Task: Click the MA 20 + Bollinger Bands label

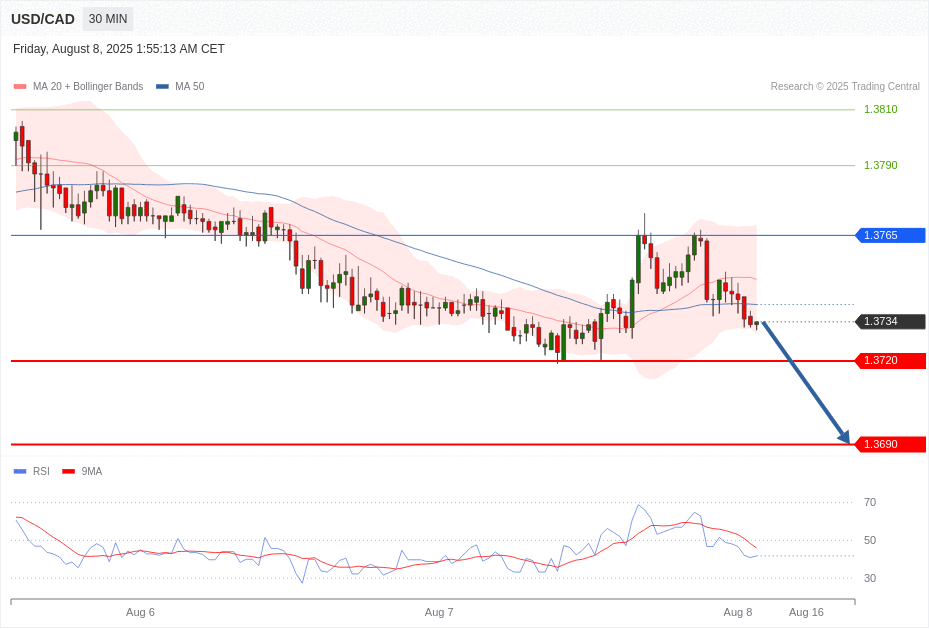Action: (88, 86)
